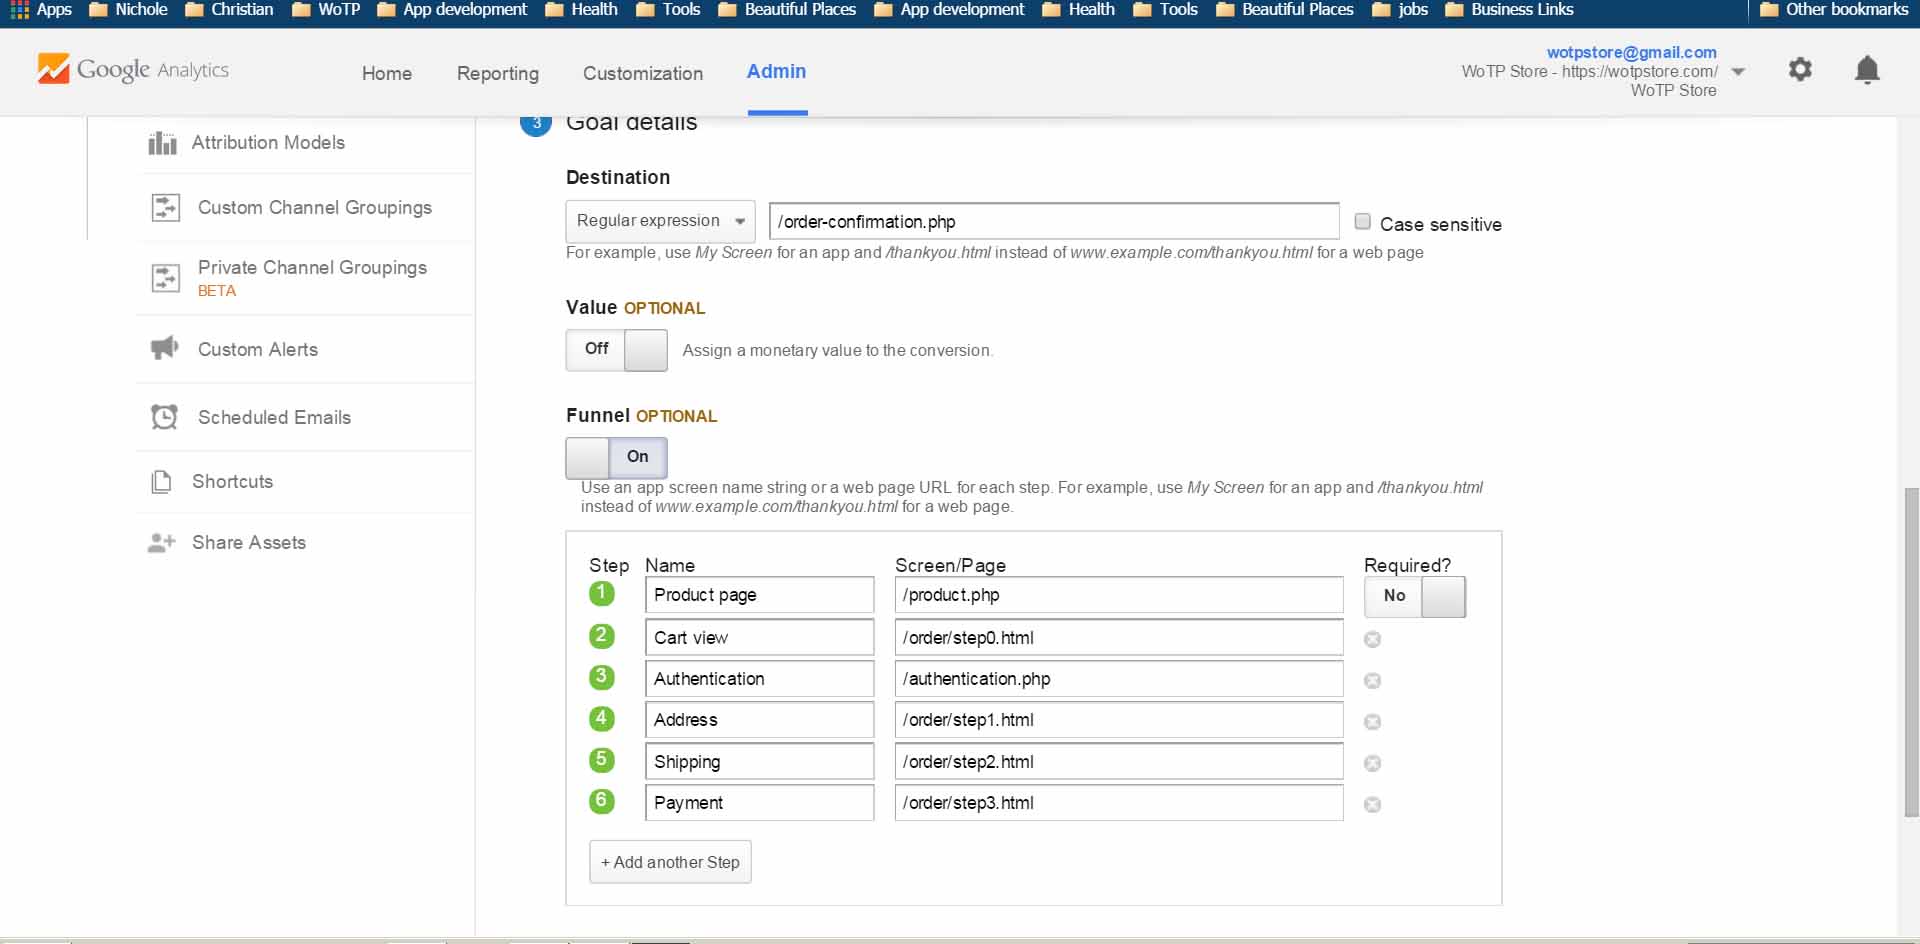This screenshot has height=944, width=1920.
Task: Edit the /product.php screen field
Action: tap(1119, 595)
